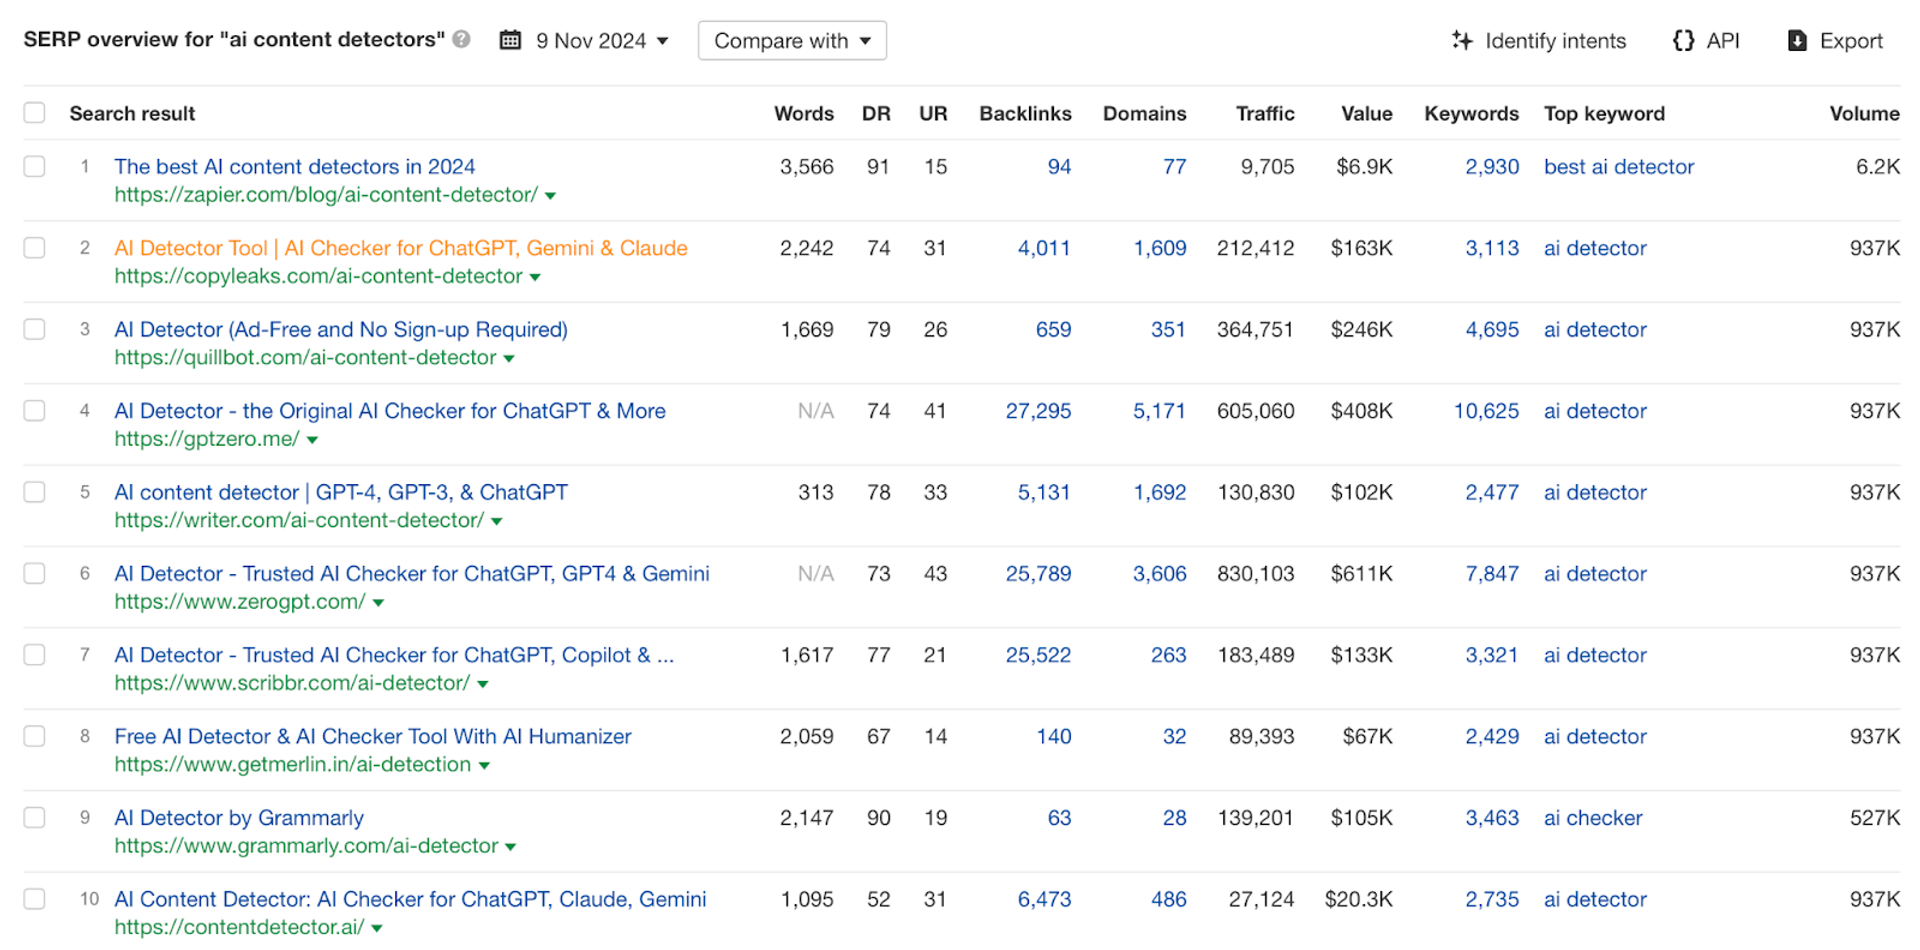Click the Identify intents button label
This screenshot has height=950, width=1920.
(1555, 41)
